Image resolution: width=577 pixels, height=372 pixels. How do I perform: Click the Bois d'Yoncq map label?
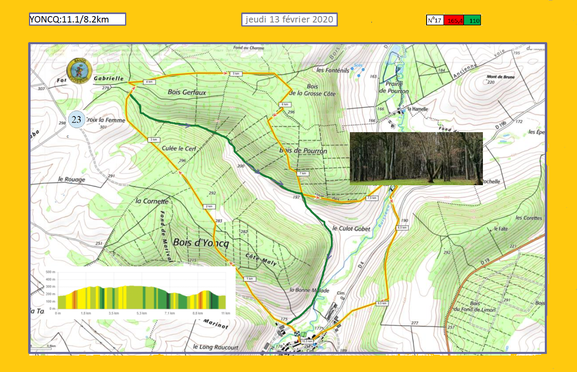(x=201, y=243)
